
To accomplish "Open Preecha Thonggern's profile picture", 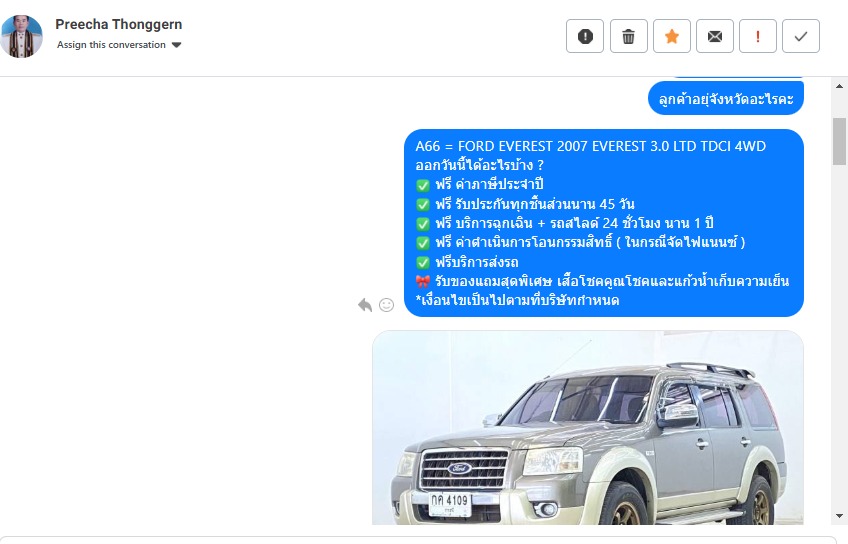I will point(22,36).
